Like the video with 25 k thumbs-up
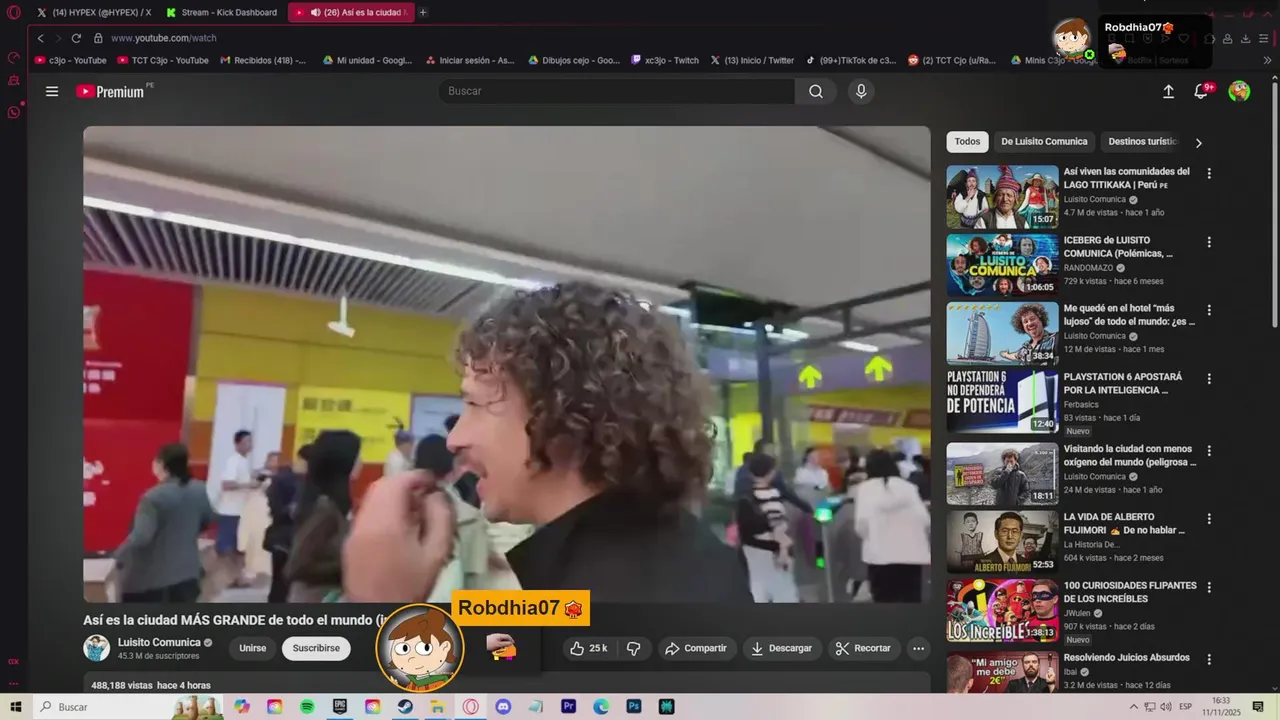This screenshot has width=1280, height=720. [588, 648]
